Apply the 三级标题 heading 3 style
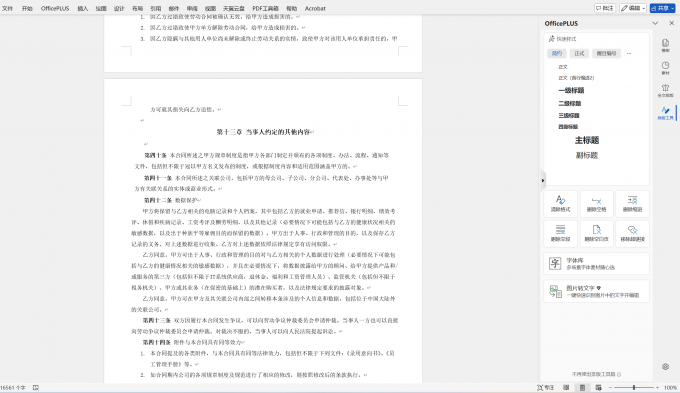This screenshot has height=393, width=680. [x=569, y=115]
